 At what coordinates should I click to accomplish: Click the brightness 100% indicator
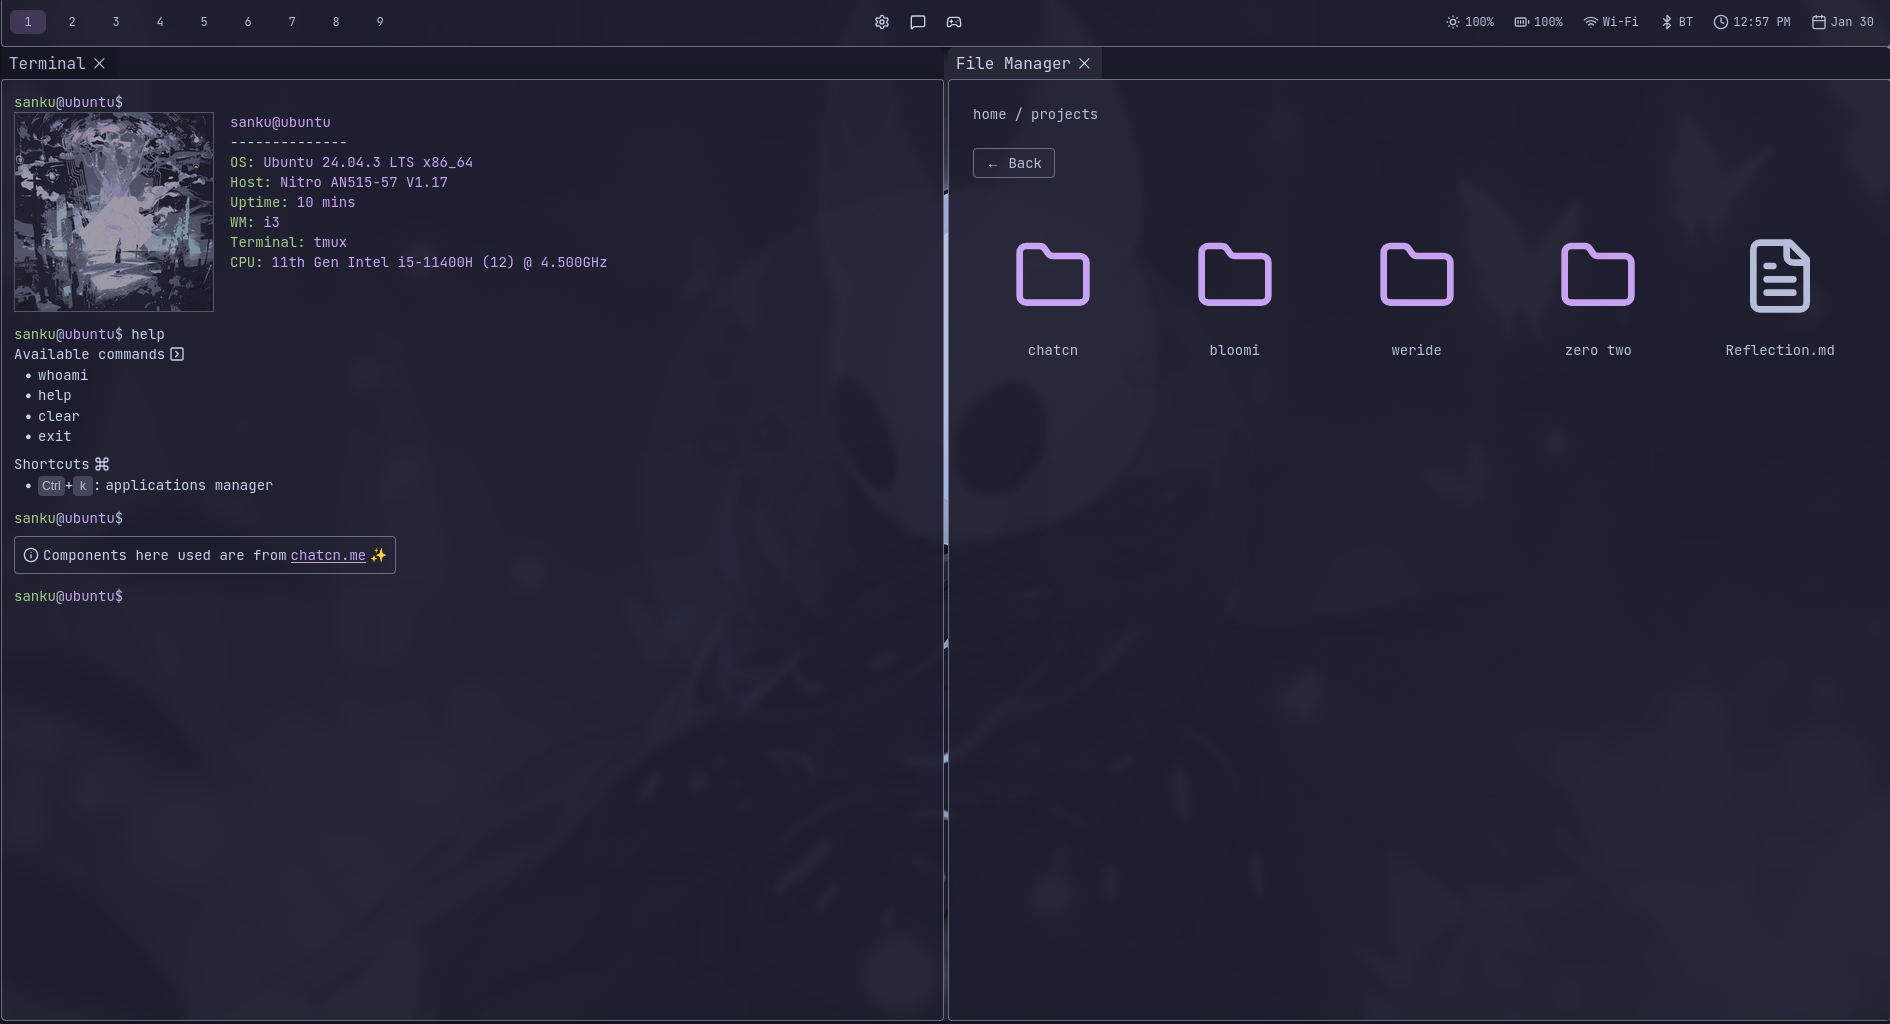click(1470, 22)
